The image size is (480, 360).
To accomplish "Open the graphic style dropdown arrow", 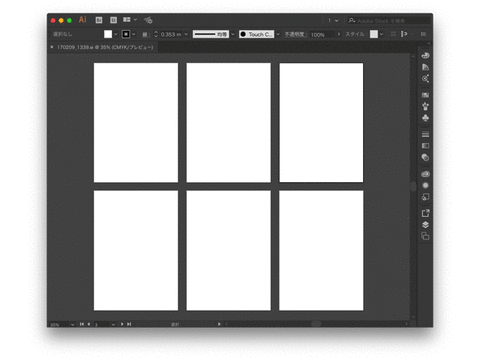I will tap(382, 34).
